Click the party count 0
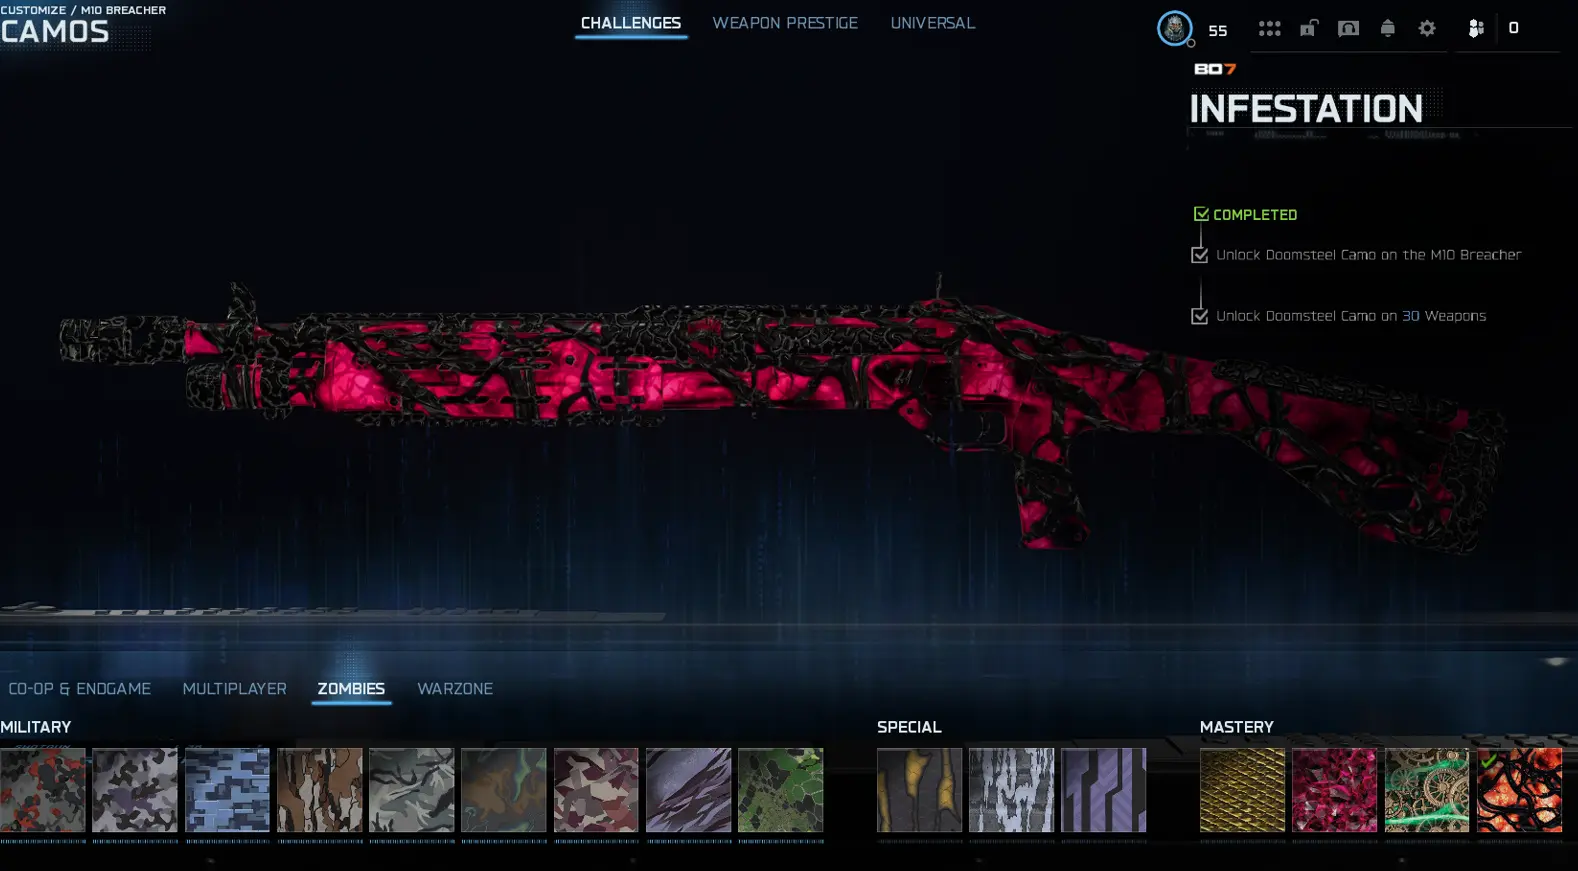 click(1514, 28)
